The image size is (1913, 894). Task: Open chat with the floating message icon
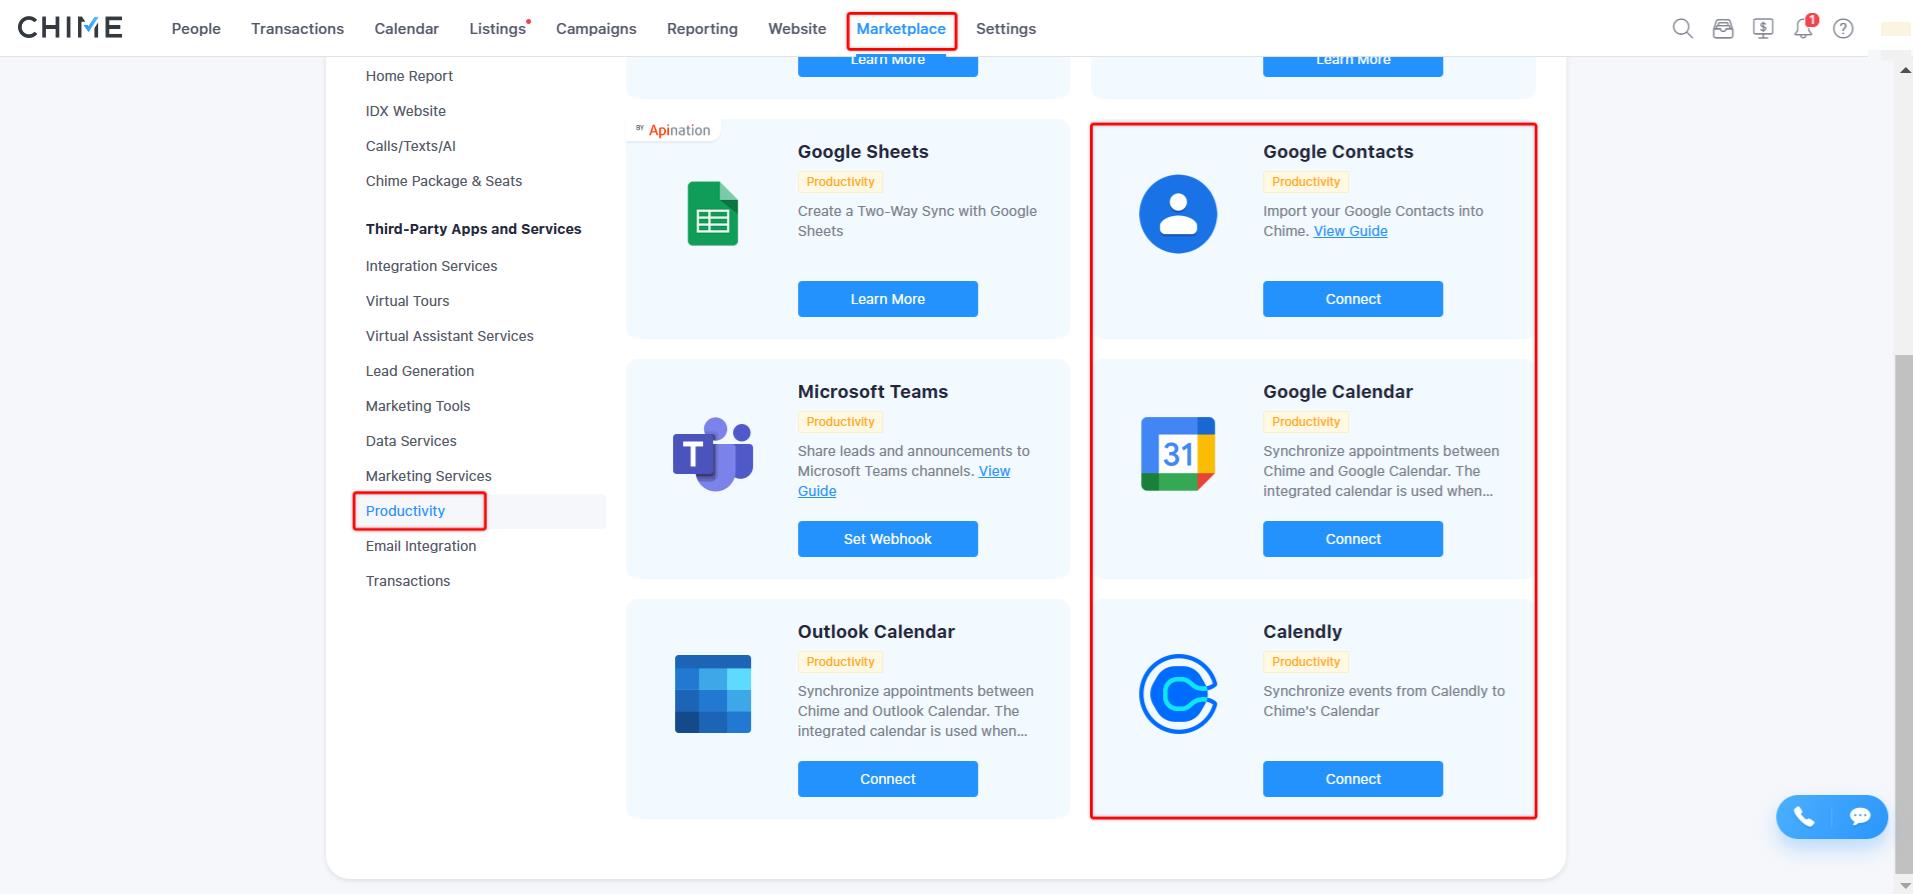(x=1860, y=817)
